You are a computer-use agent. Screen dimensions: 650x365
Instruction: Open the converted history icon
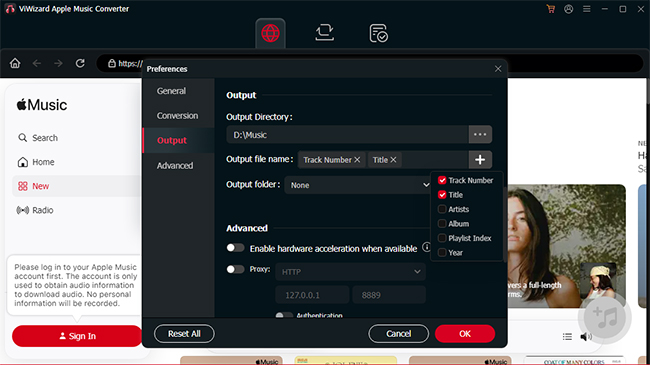pyautogui.click(x=378, y=33)
